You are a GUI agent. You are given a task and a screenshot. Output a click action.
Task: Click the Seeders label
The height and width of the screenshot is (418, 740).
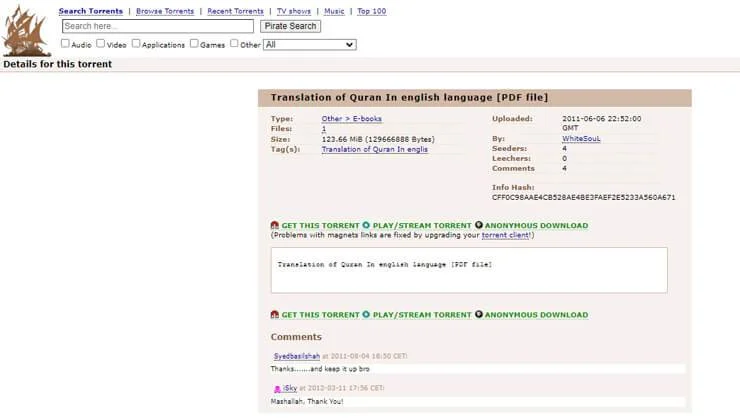(509, 149)
